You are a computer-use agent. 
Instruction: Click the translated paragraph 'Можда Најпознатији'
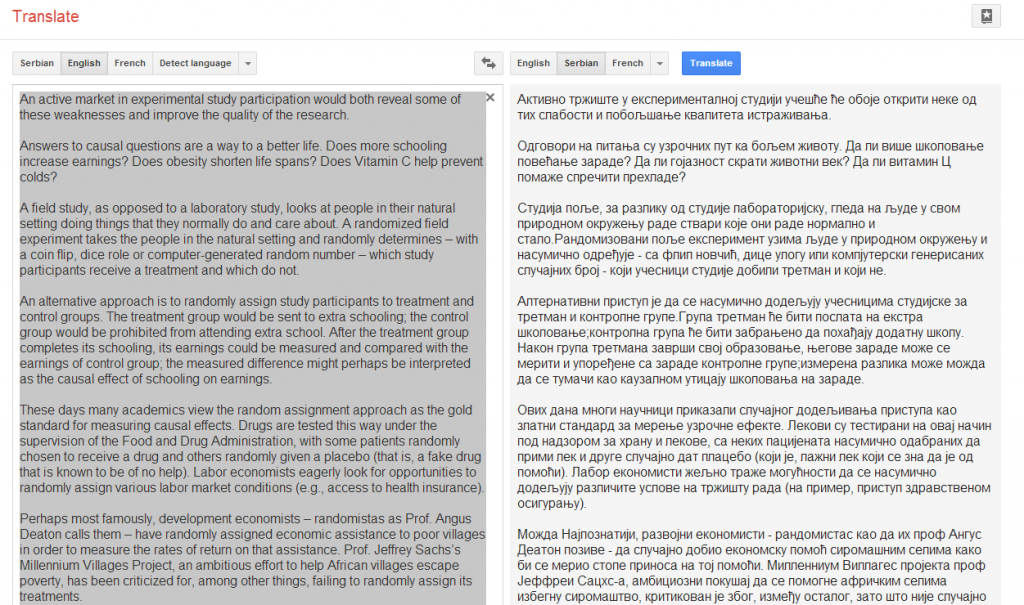[x=752, y=566]
